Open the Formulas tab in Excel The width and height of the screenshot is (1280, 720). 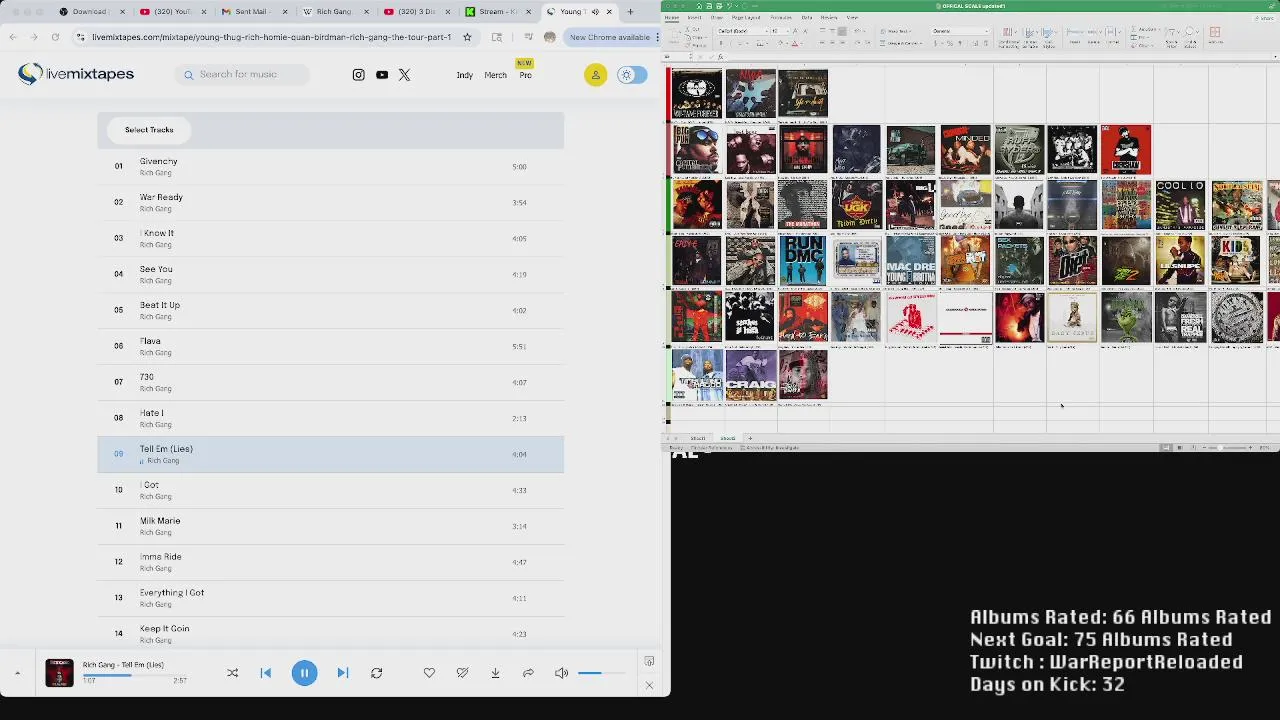pos(781,17)
